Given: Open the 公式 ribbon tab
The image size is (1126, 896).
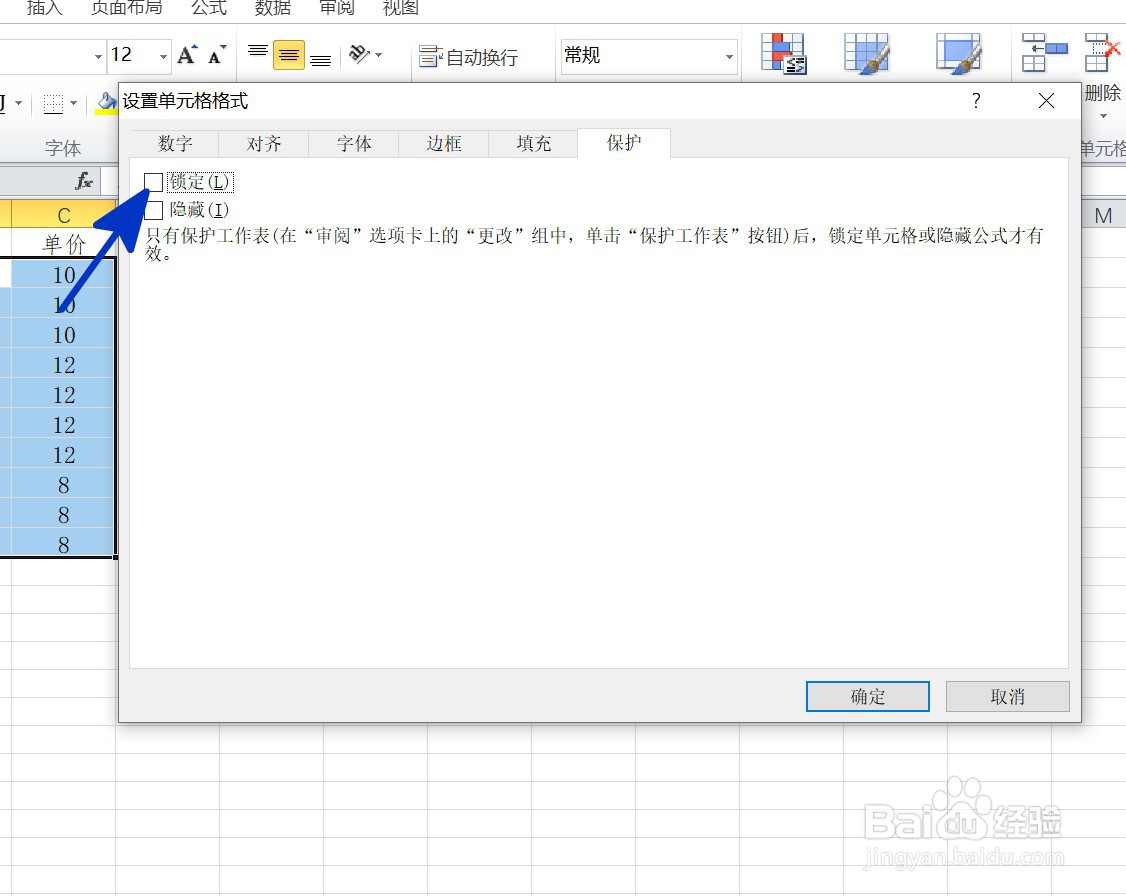Looking at the screenshot, I should click(x=209, y=8).
